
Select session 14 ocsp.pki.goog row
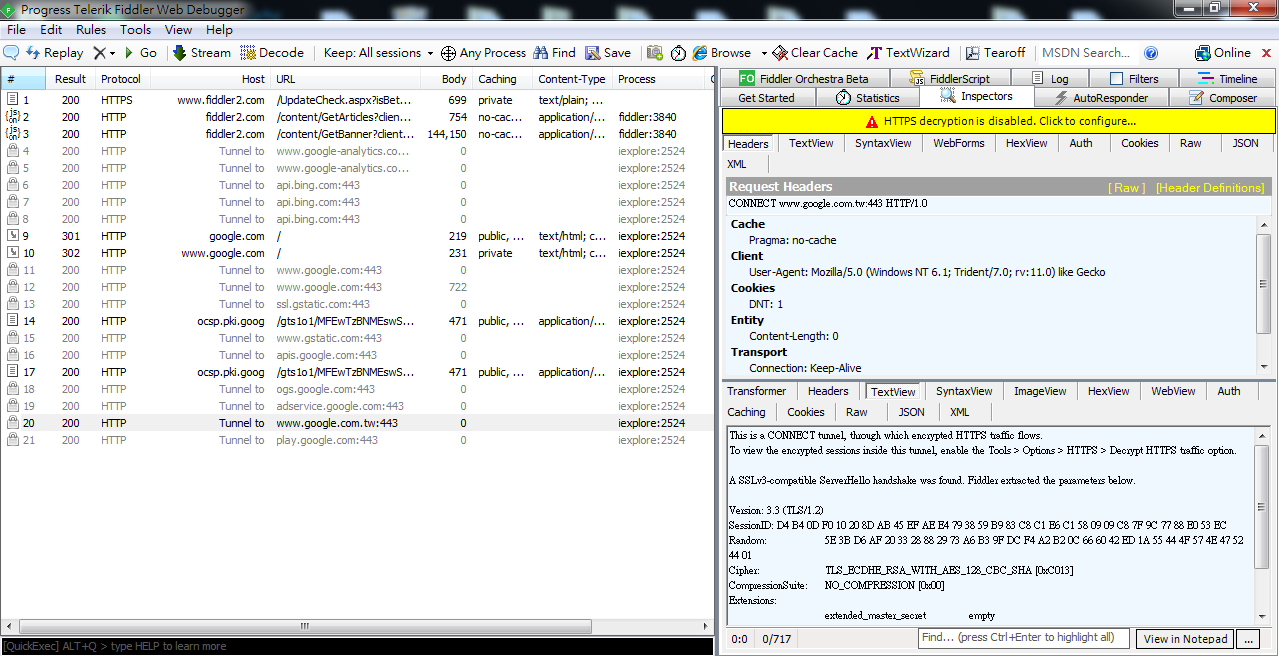[357, 321]
